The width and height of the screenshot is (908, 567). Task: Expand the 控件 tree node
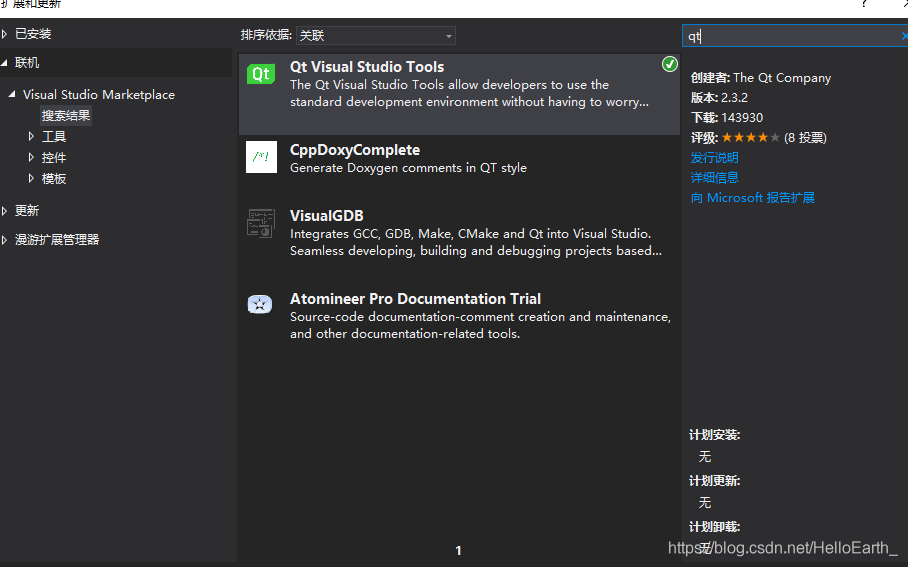tap(31, 157)
